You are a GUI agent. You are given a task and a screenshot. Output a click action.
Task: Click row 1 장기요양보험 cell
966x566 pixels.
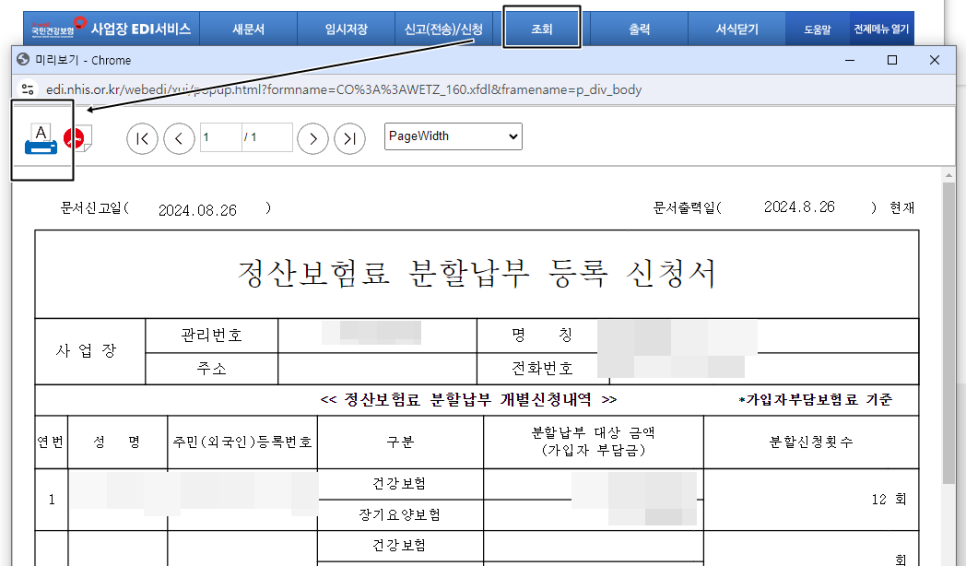point(400,515)
